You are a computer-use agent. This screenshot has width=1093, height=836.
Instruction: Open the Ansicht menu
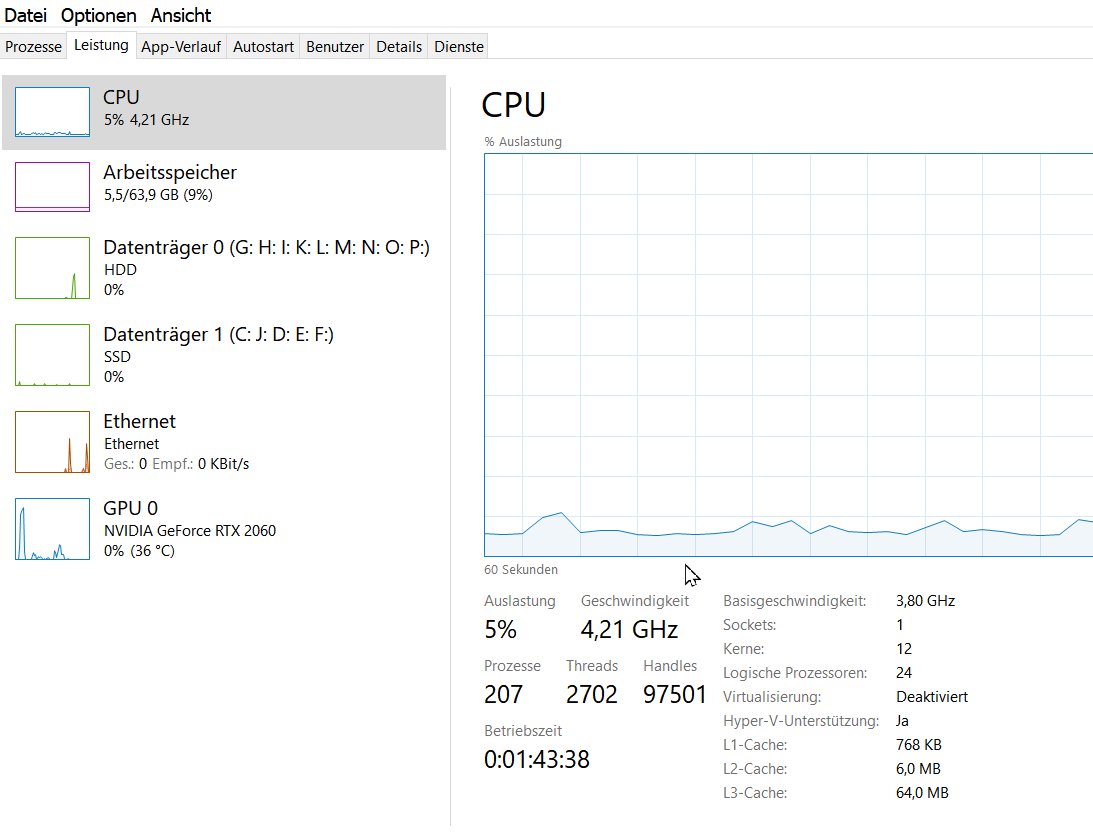click(181, 16)
